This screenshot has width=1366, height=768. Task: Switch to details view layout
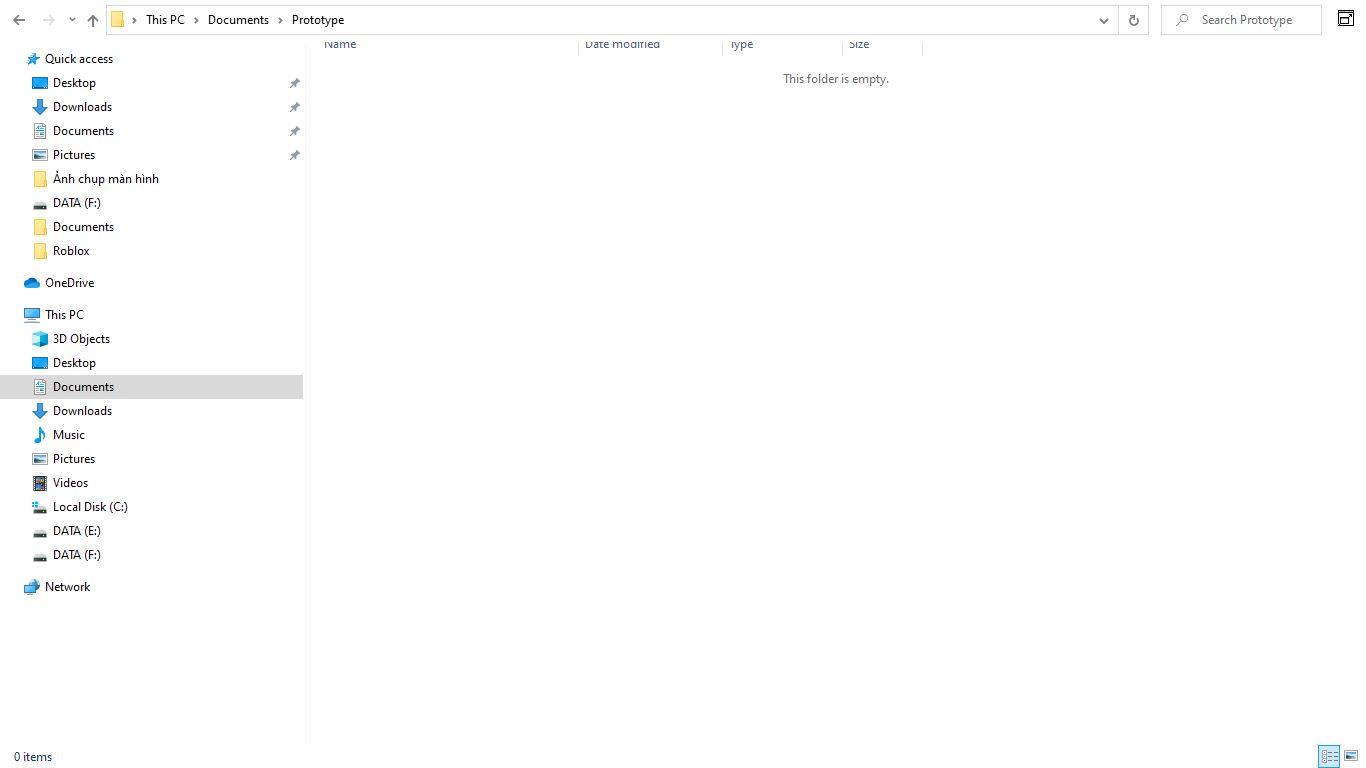(x=1329, y=756)
